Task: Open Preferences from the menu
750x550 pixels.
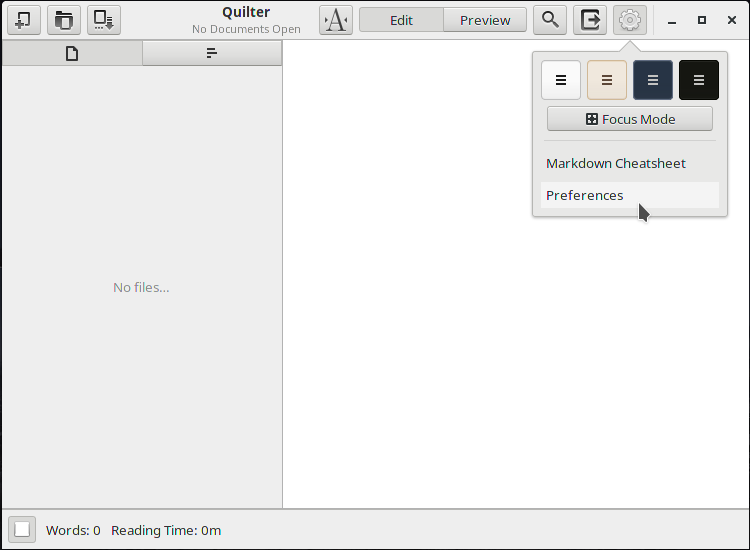Action: 629,195
